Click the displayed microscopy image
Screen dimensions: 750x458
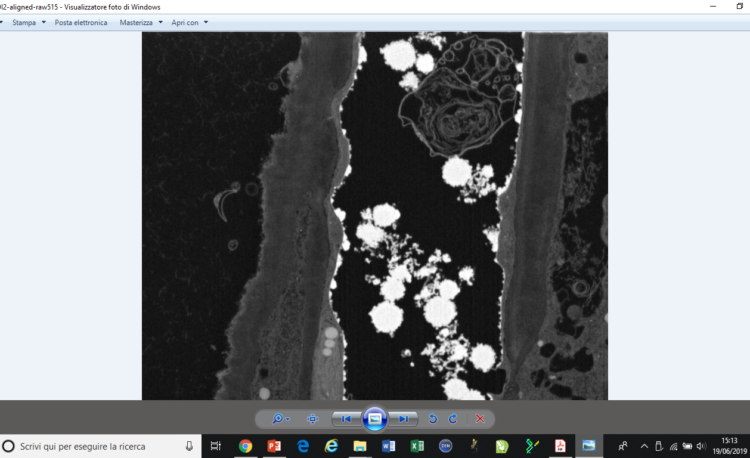(x=374, y=215)
